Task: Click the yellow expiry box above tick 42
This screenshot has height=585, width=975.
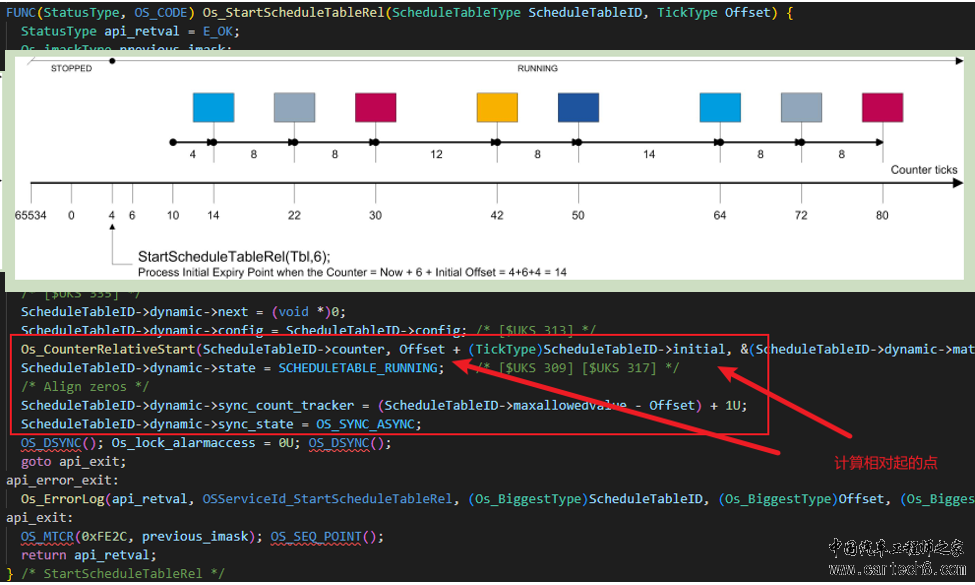Action: [x=497, y=108]
